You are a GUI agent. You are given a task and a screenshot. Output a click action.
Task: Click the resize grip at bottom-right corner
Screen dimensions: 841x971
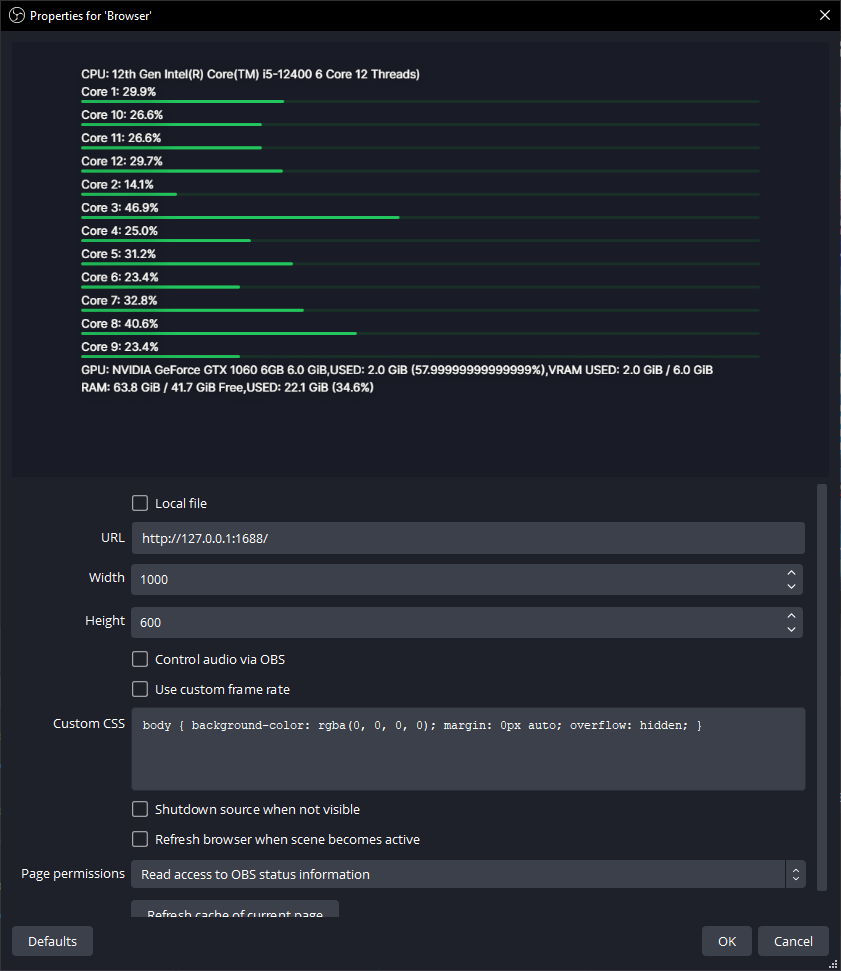(x=834, y=964)
